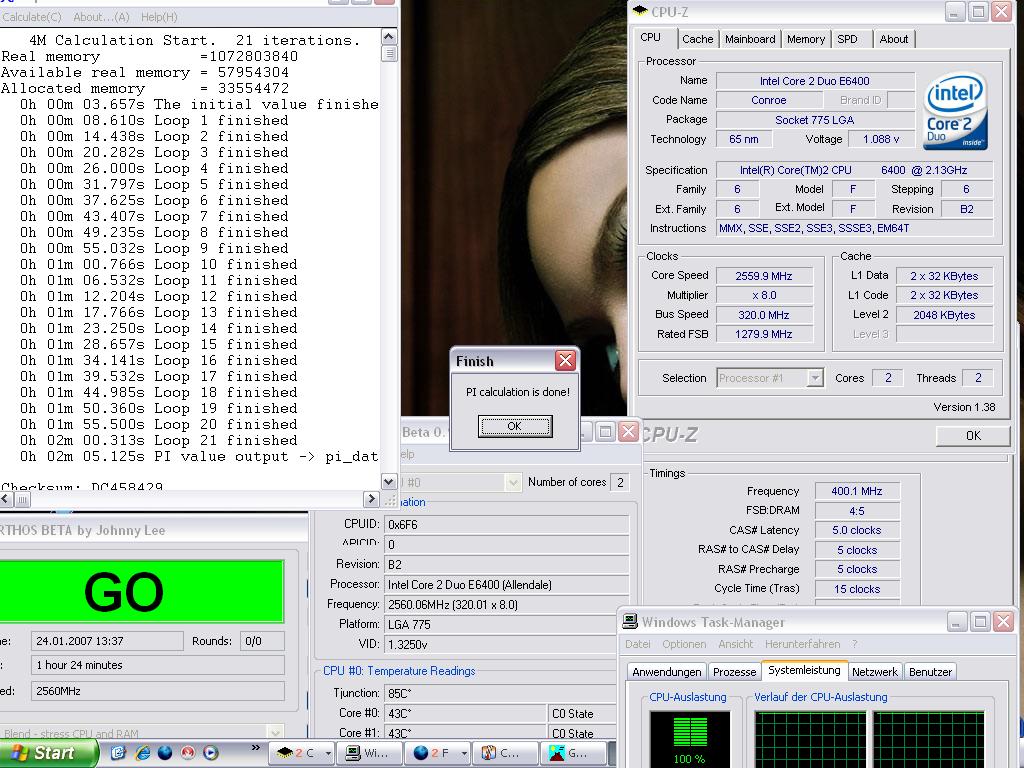Switch to the Prozesse tab in Task-Manager

click(734, 672)
